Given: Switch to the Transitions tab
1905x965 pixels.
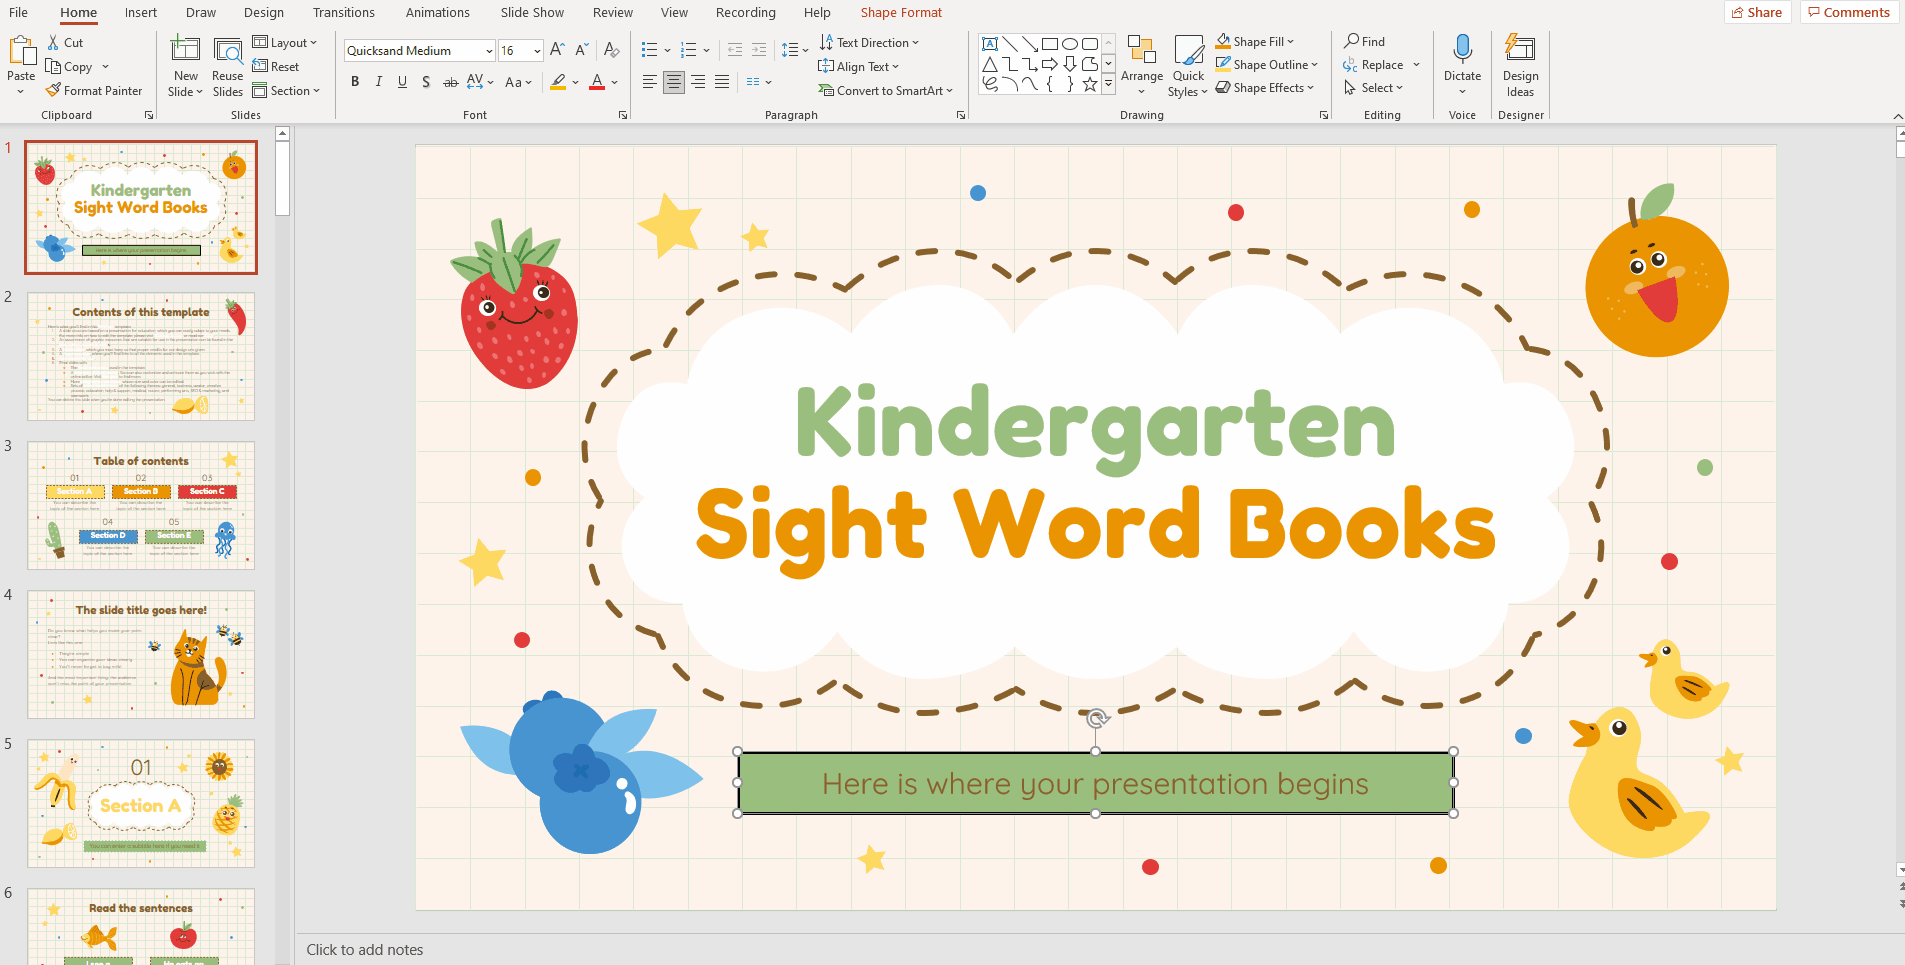Looking at the screenshot, I should click(x=343, y=13).
